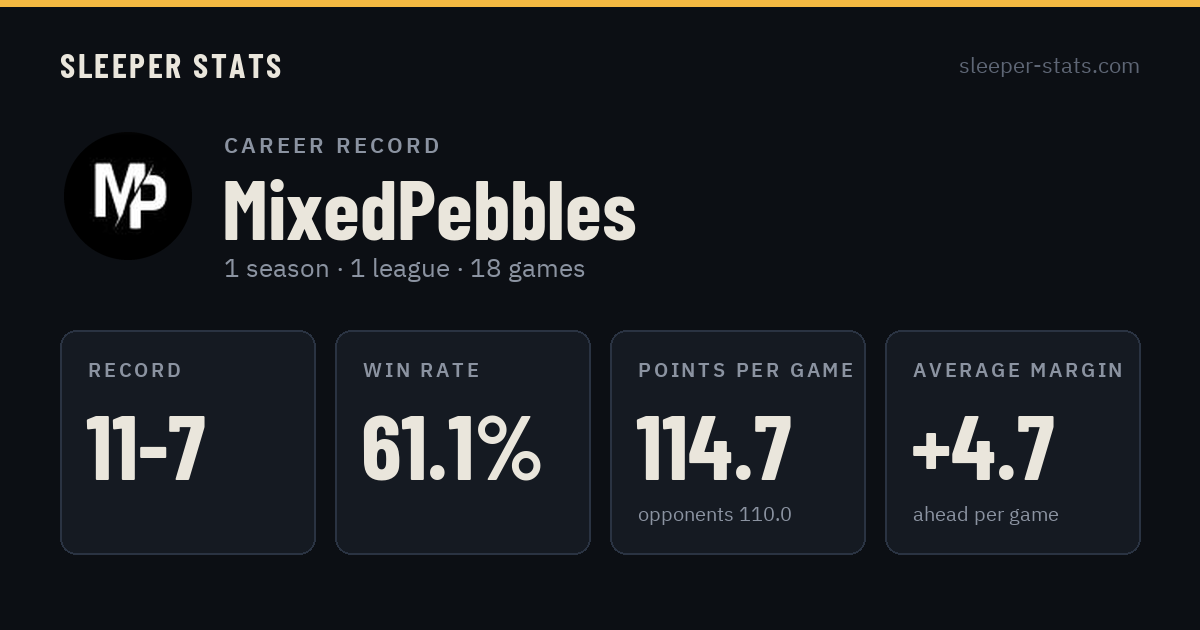This screenshot has width=1200, height=630.
Task: Open the sleeper-stats.com link
Action: (x=1049, y=66)
